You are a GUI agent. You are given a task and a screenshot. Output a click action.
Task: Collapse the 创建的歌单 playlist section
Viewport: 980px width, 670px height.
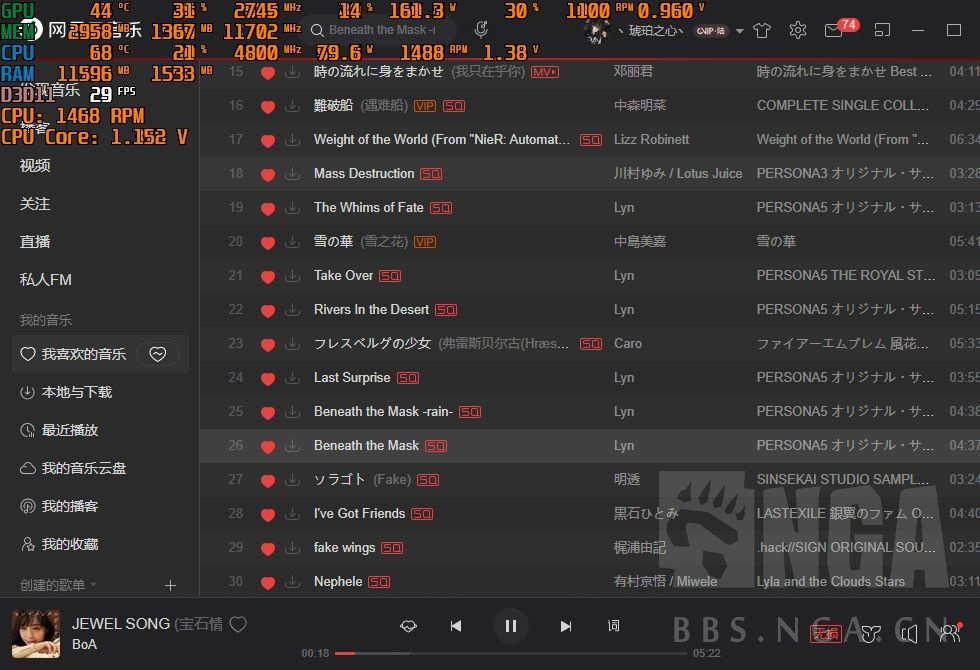tap(93, 585)
